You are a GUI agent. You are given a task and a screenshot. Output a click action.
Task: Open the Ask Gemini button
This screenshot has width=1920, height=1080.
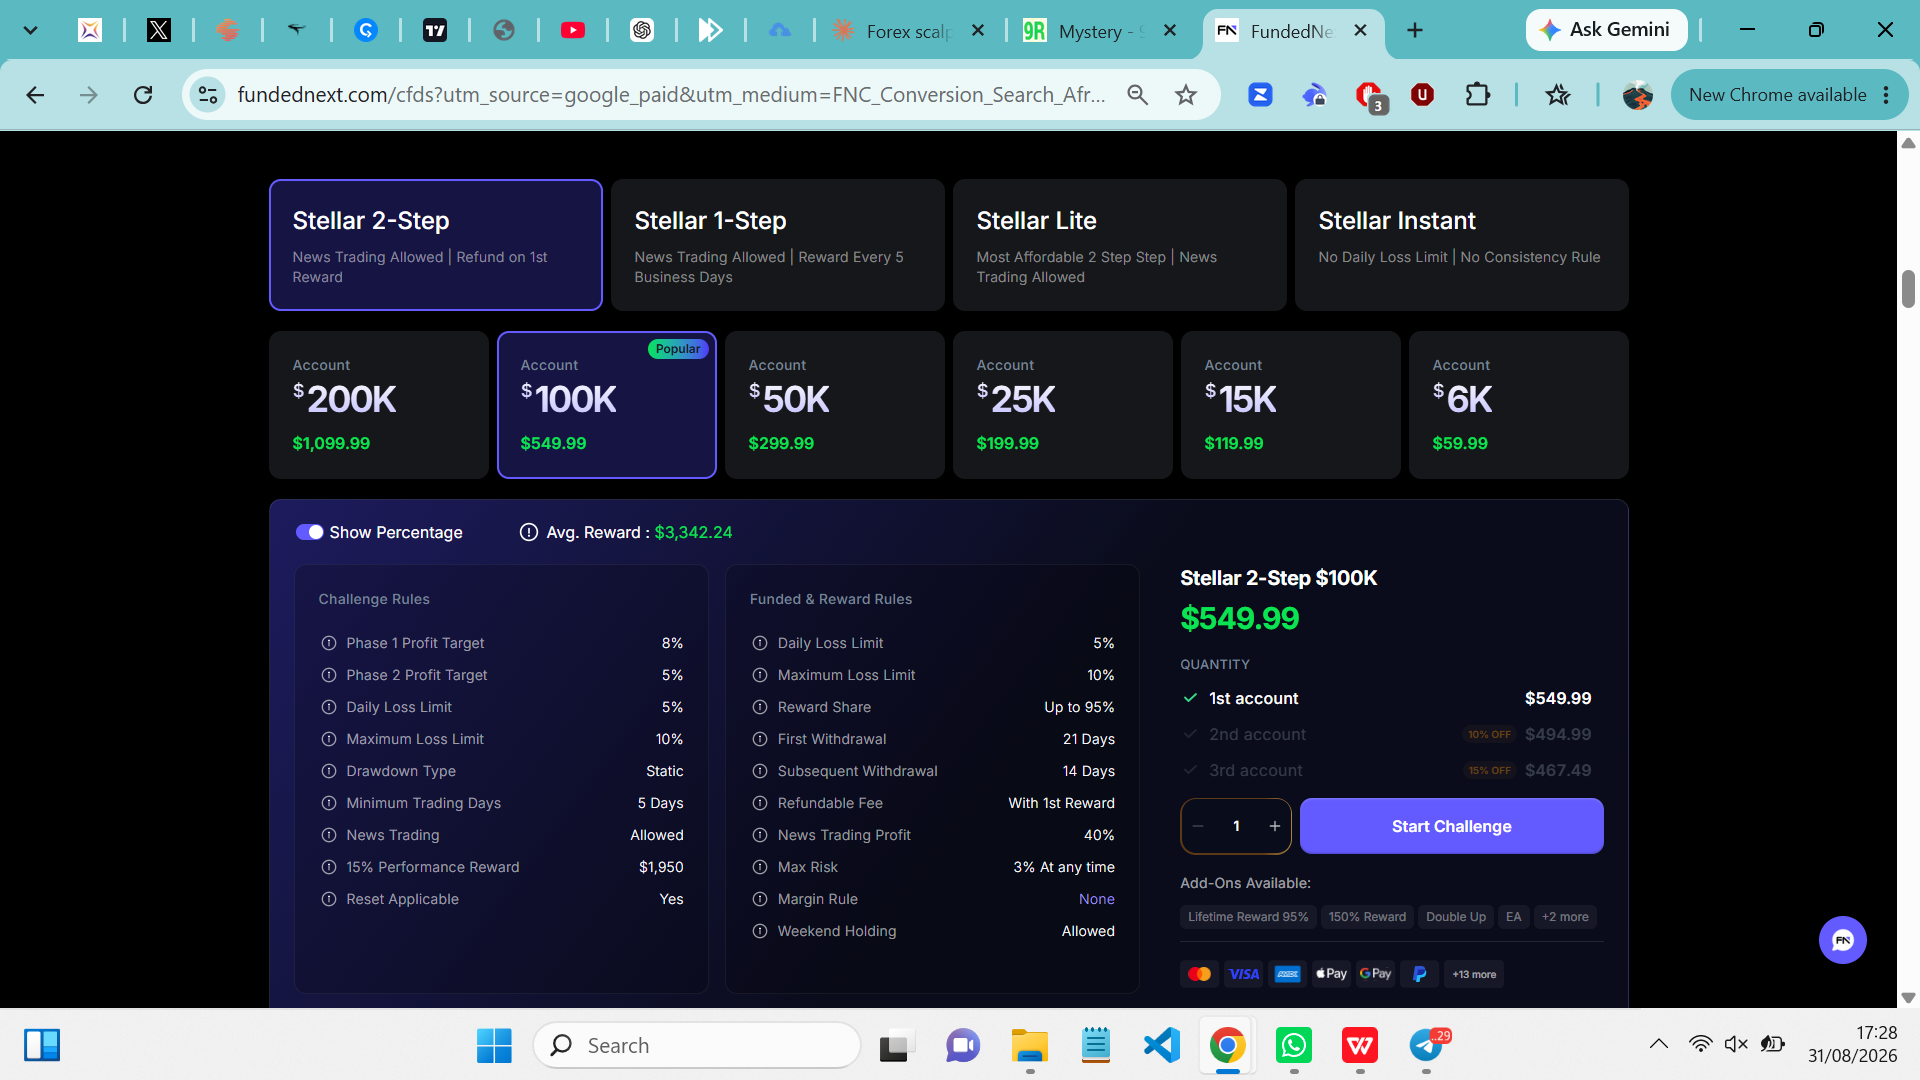[1606, 30]
